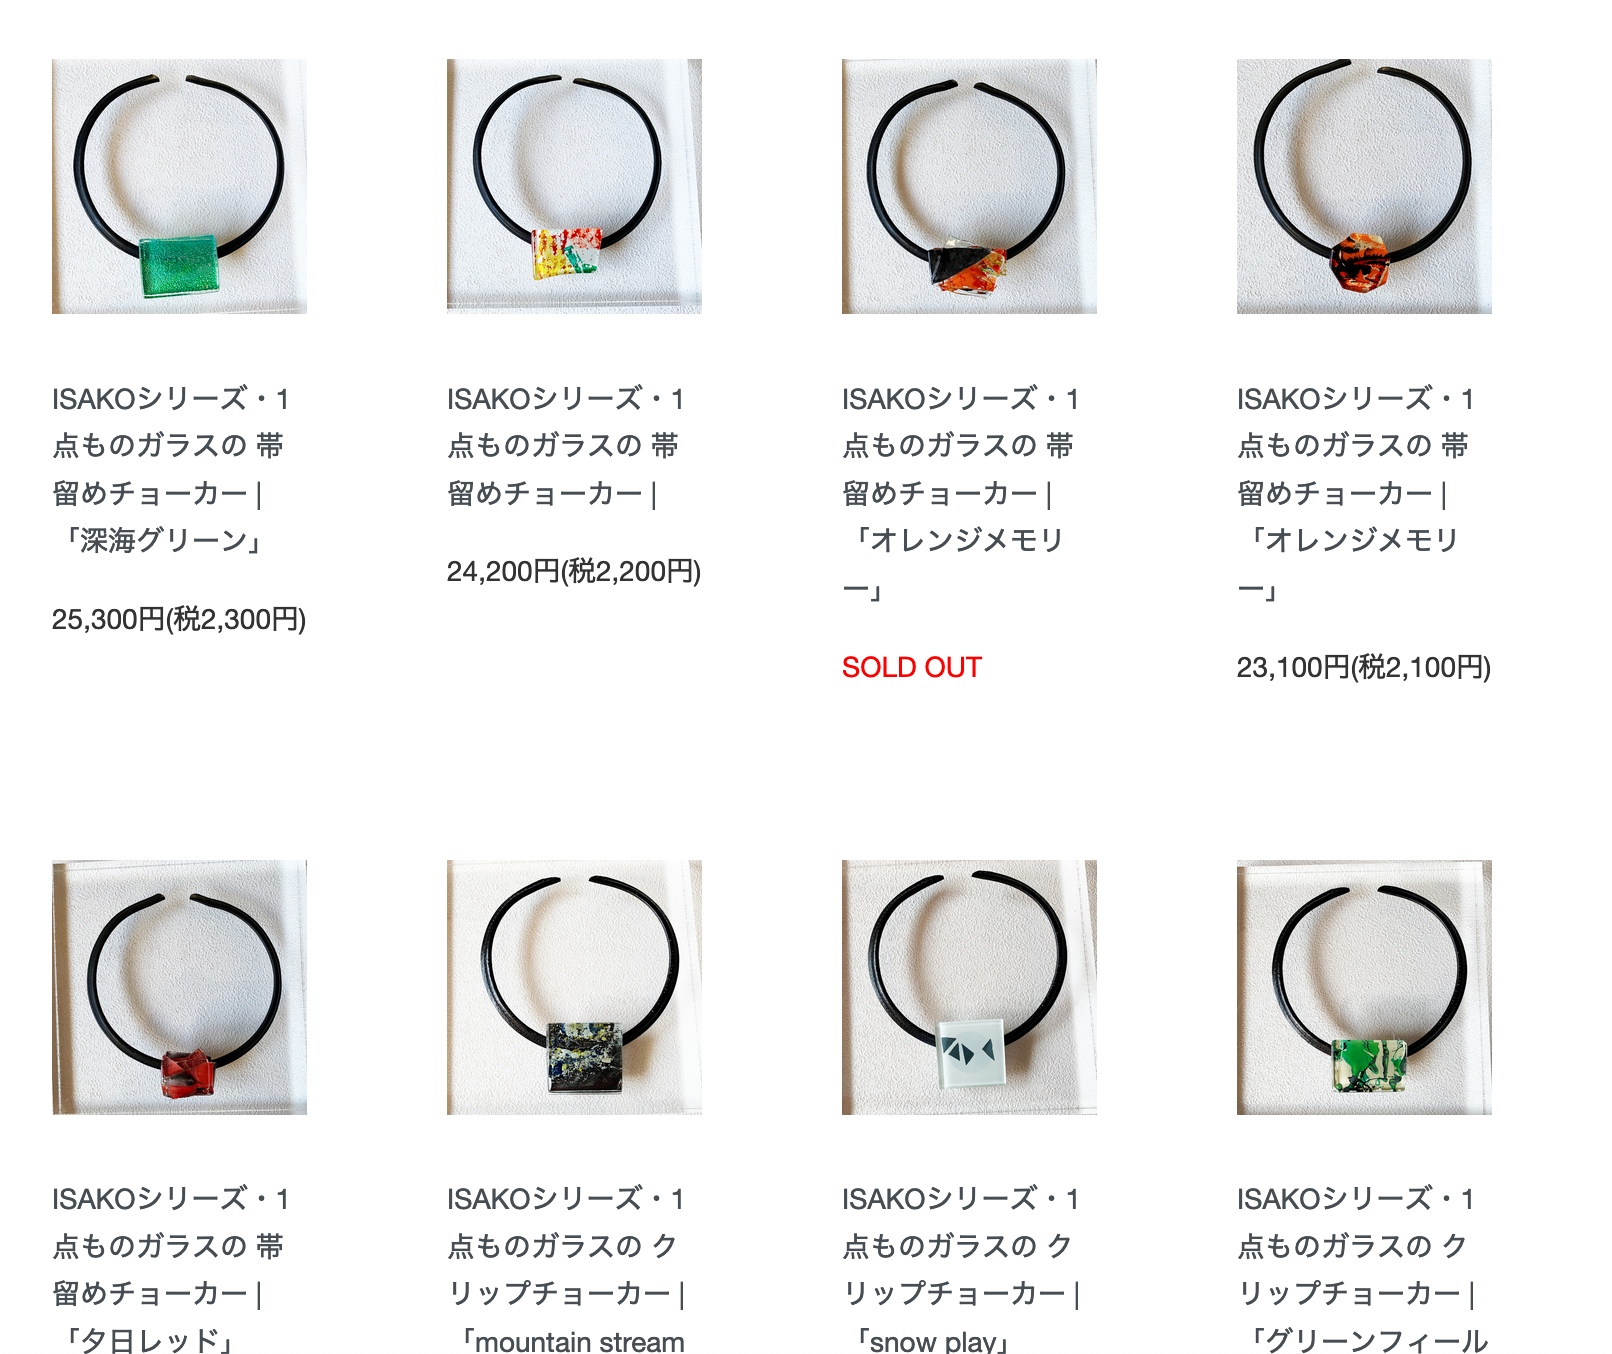Open the green-white marbled choker image
The image size is (1612, 1354).
pyautogui.click(x=1364, y=987)
